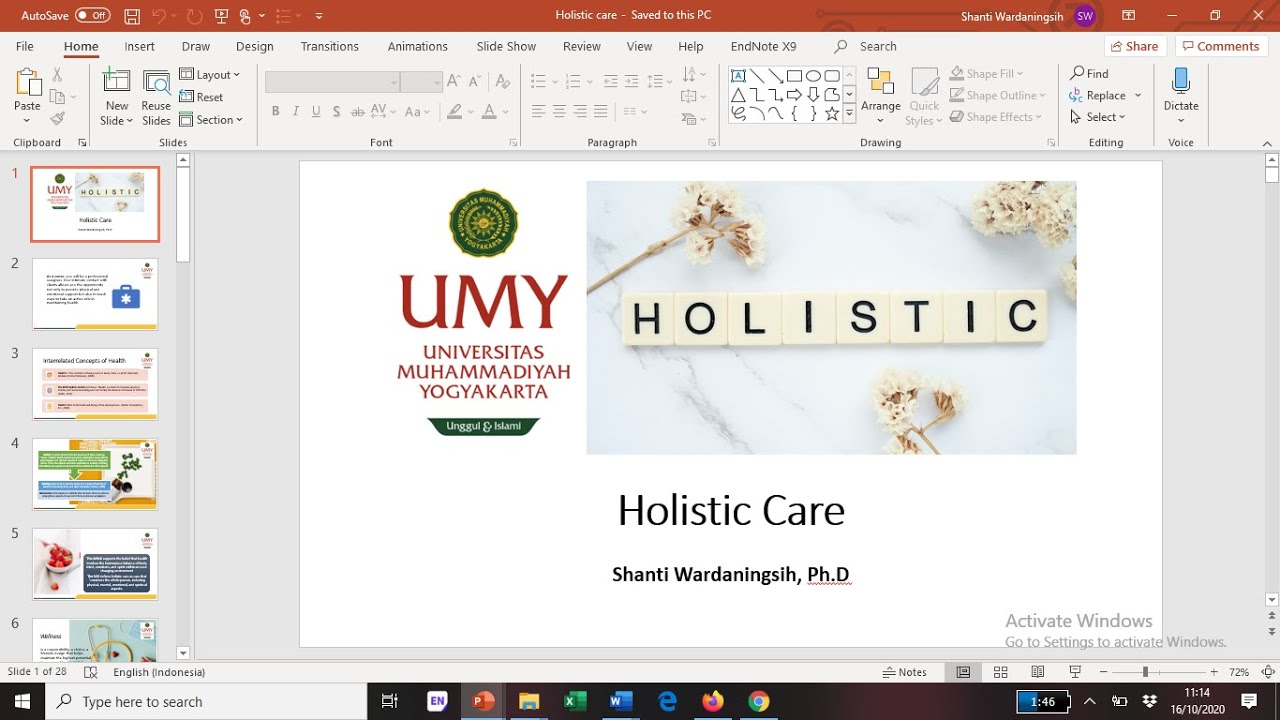
Task: Open Firefox from the taskbar
Action: pos(713,701)
